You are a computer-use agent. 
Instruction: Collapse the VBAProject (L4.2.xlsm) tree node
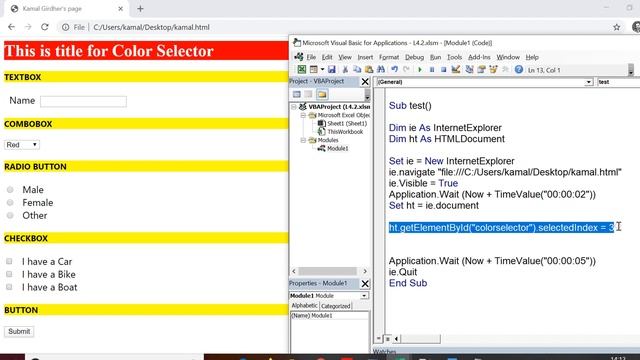tap(293, 107)
